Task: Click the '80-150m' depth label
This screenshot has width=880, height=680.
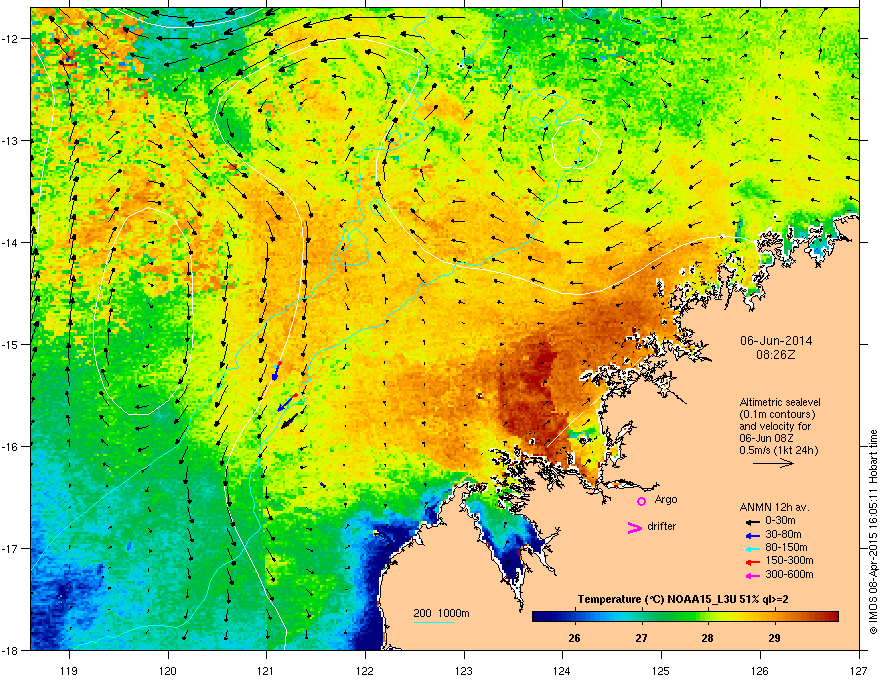Action: 786,547
